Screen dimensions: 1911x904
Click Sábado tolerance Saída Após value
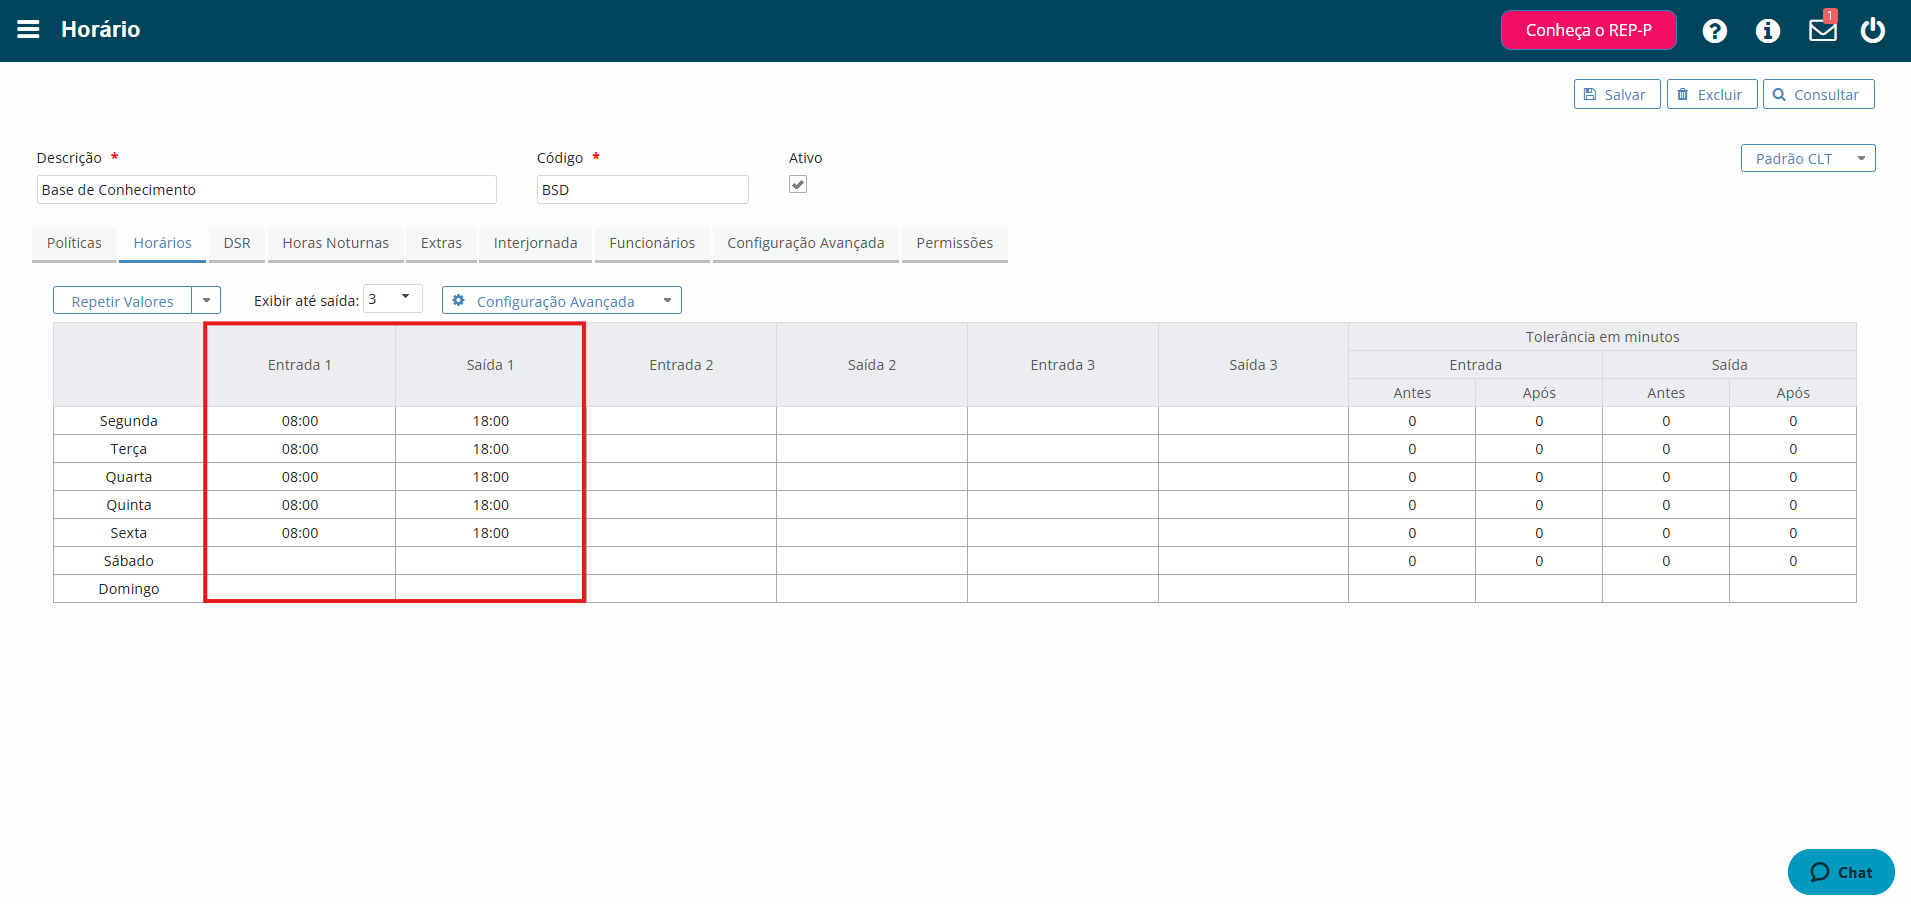click(x=1793, y=561)
